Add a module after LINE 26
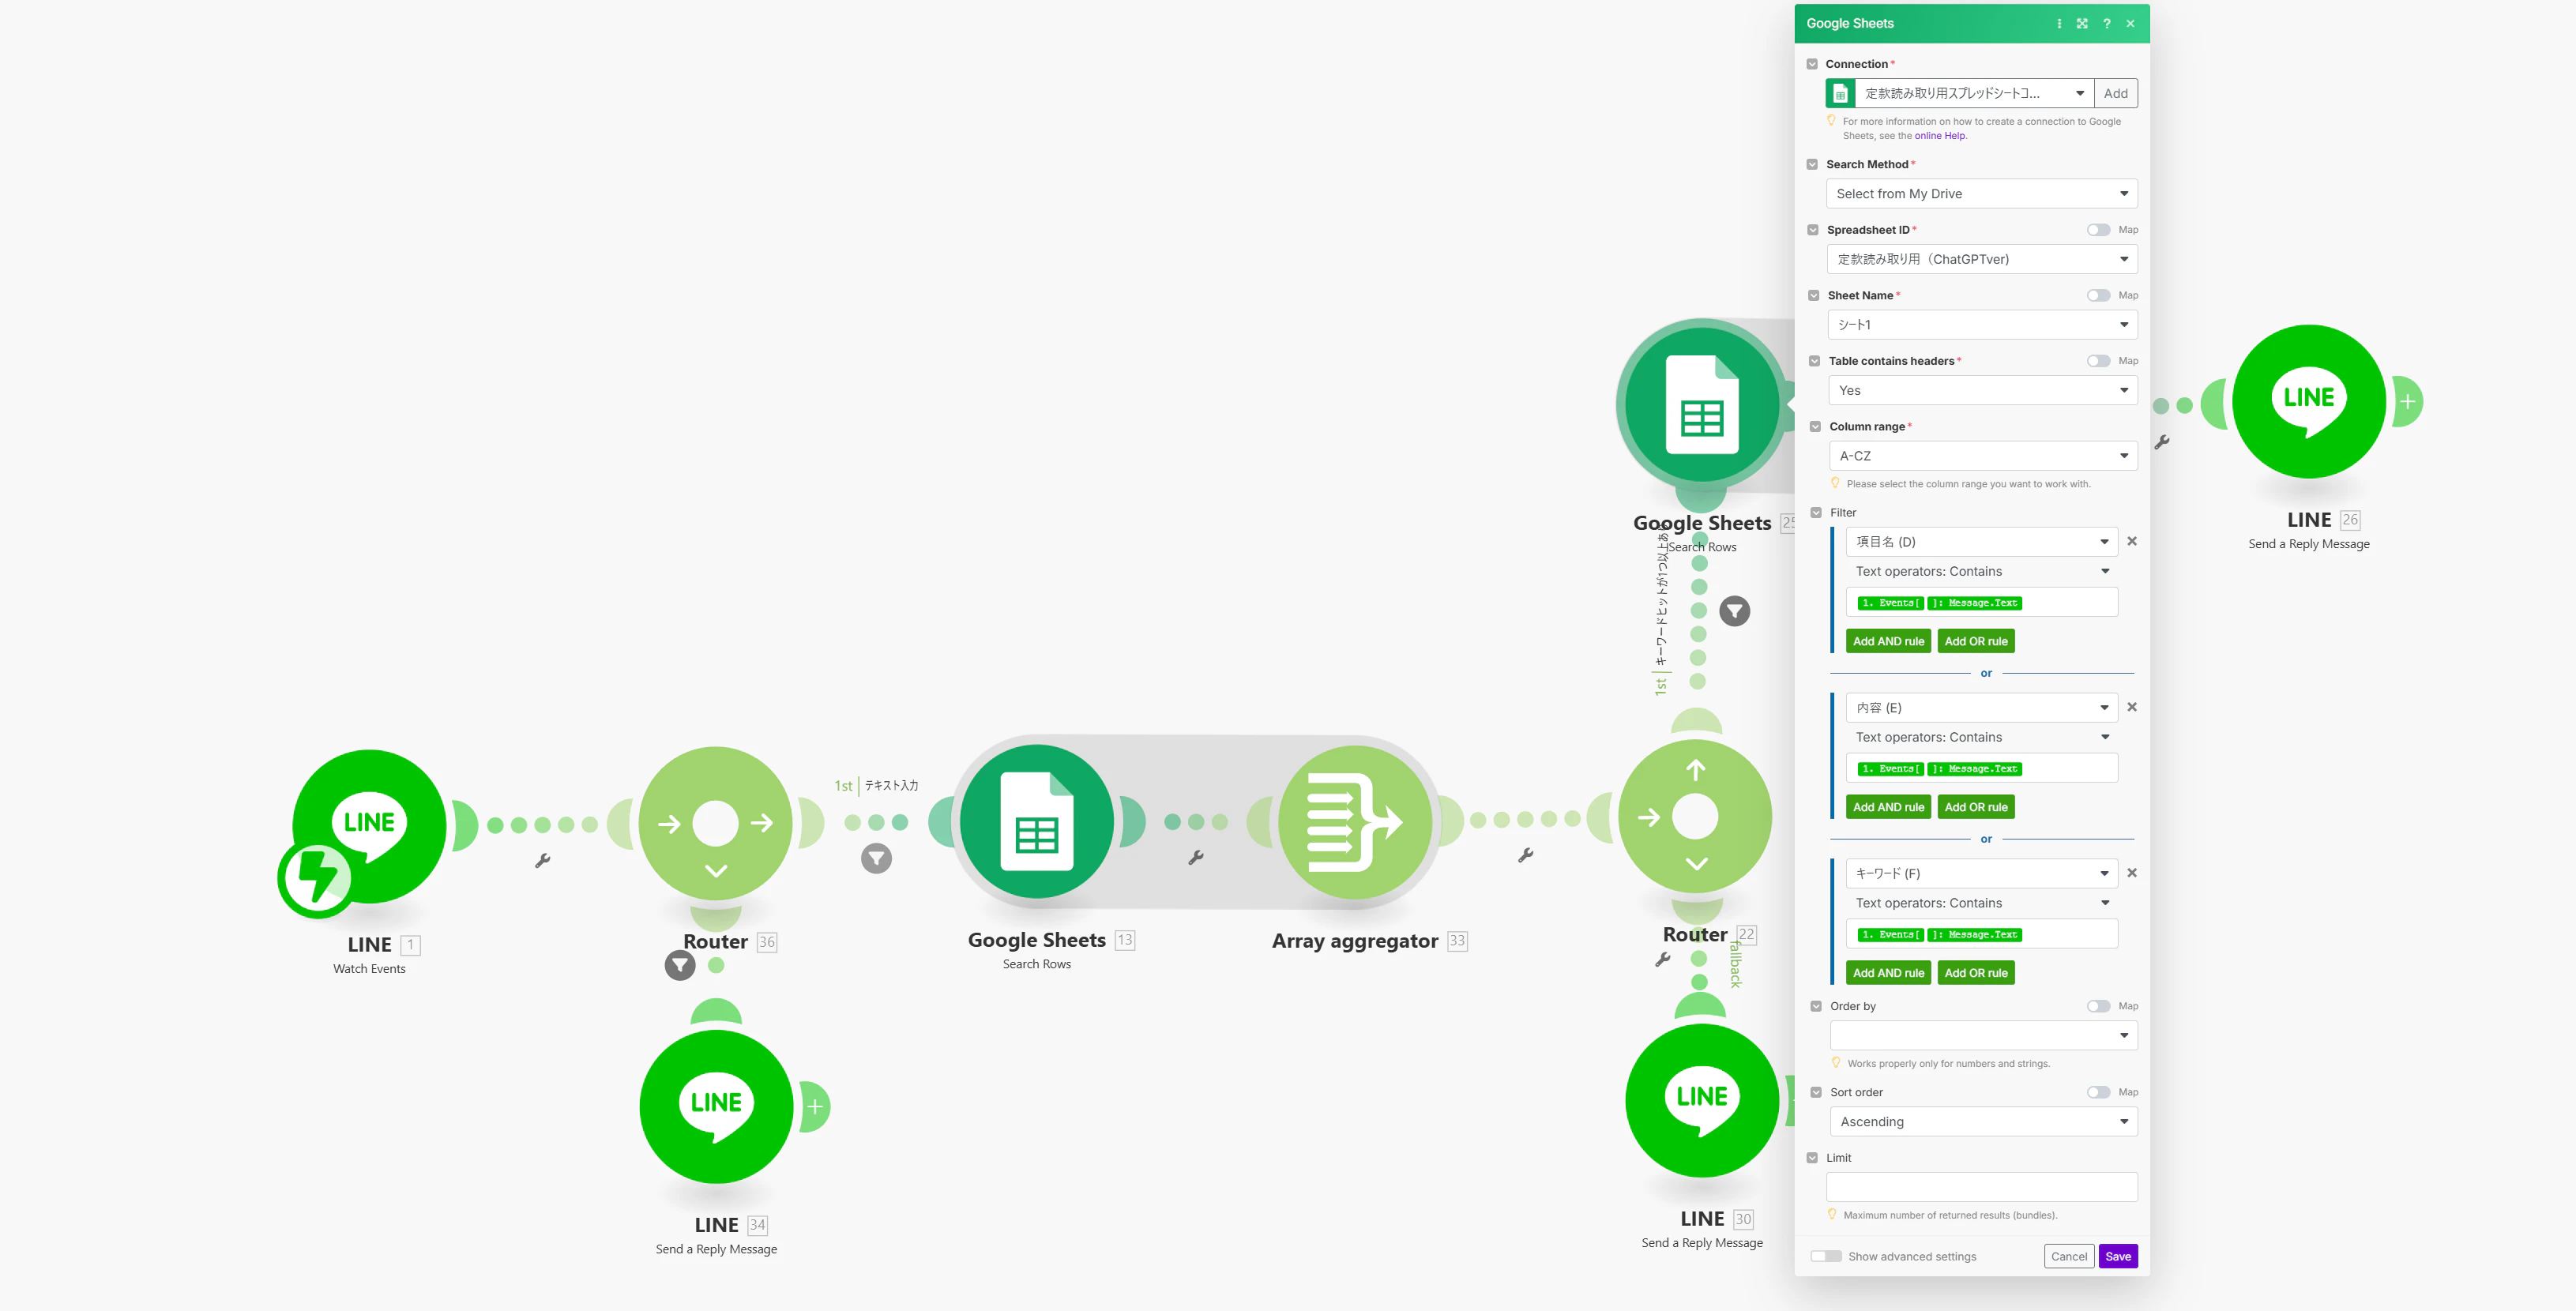Screen dimensions: 2576x1311 [2408, 402]
